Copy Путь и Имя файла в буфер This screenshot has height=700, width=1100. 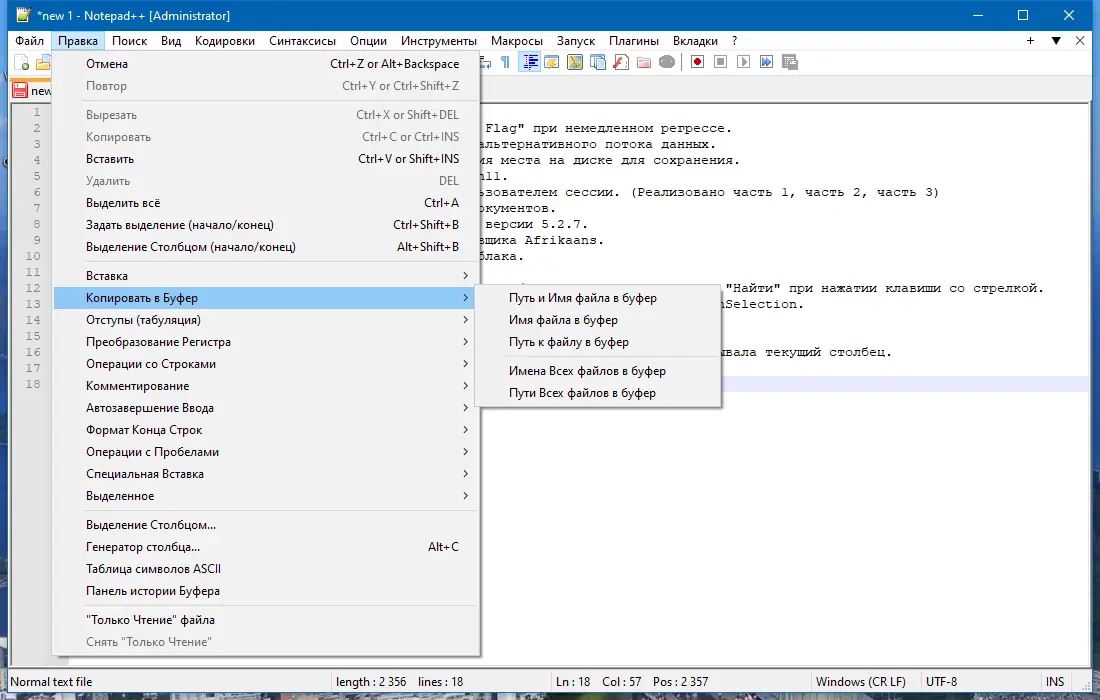[x=598, y=298]
